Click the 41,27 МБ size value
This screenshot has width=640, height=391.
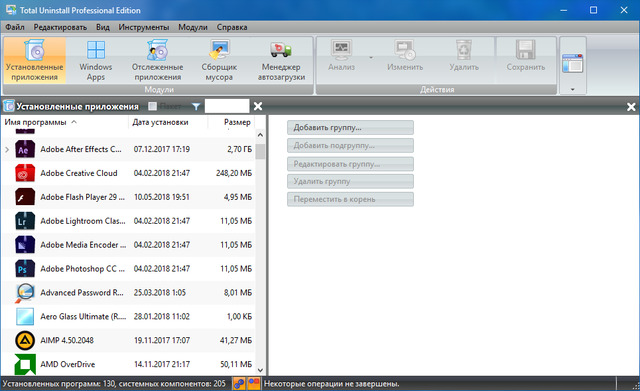pyautogui.click(x=236, y=340)
